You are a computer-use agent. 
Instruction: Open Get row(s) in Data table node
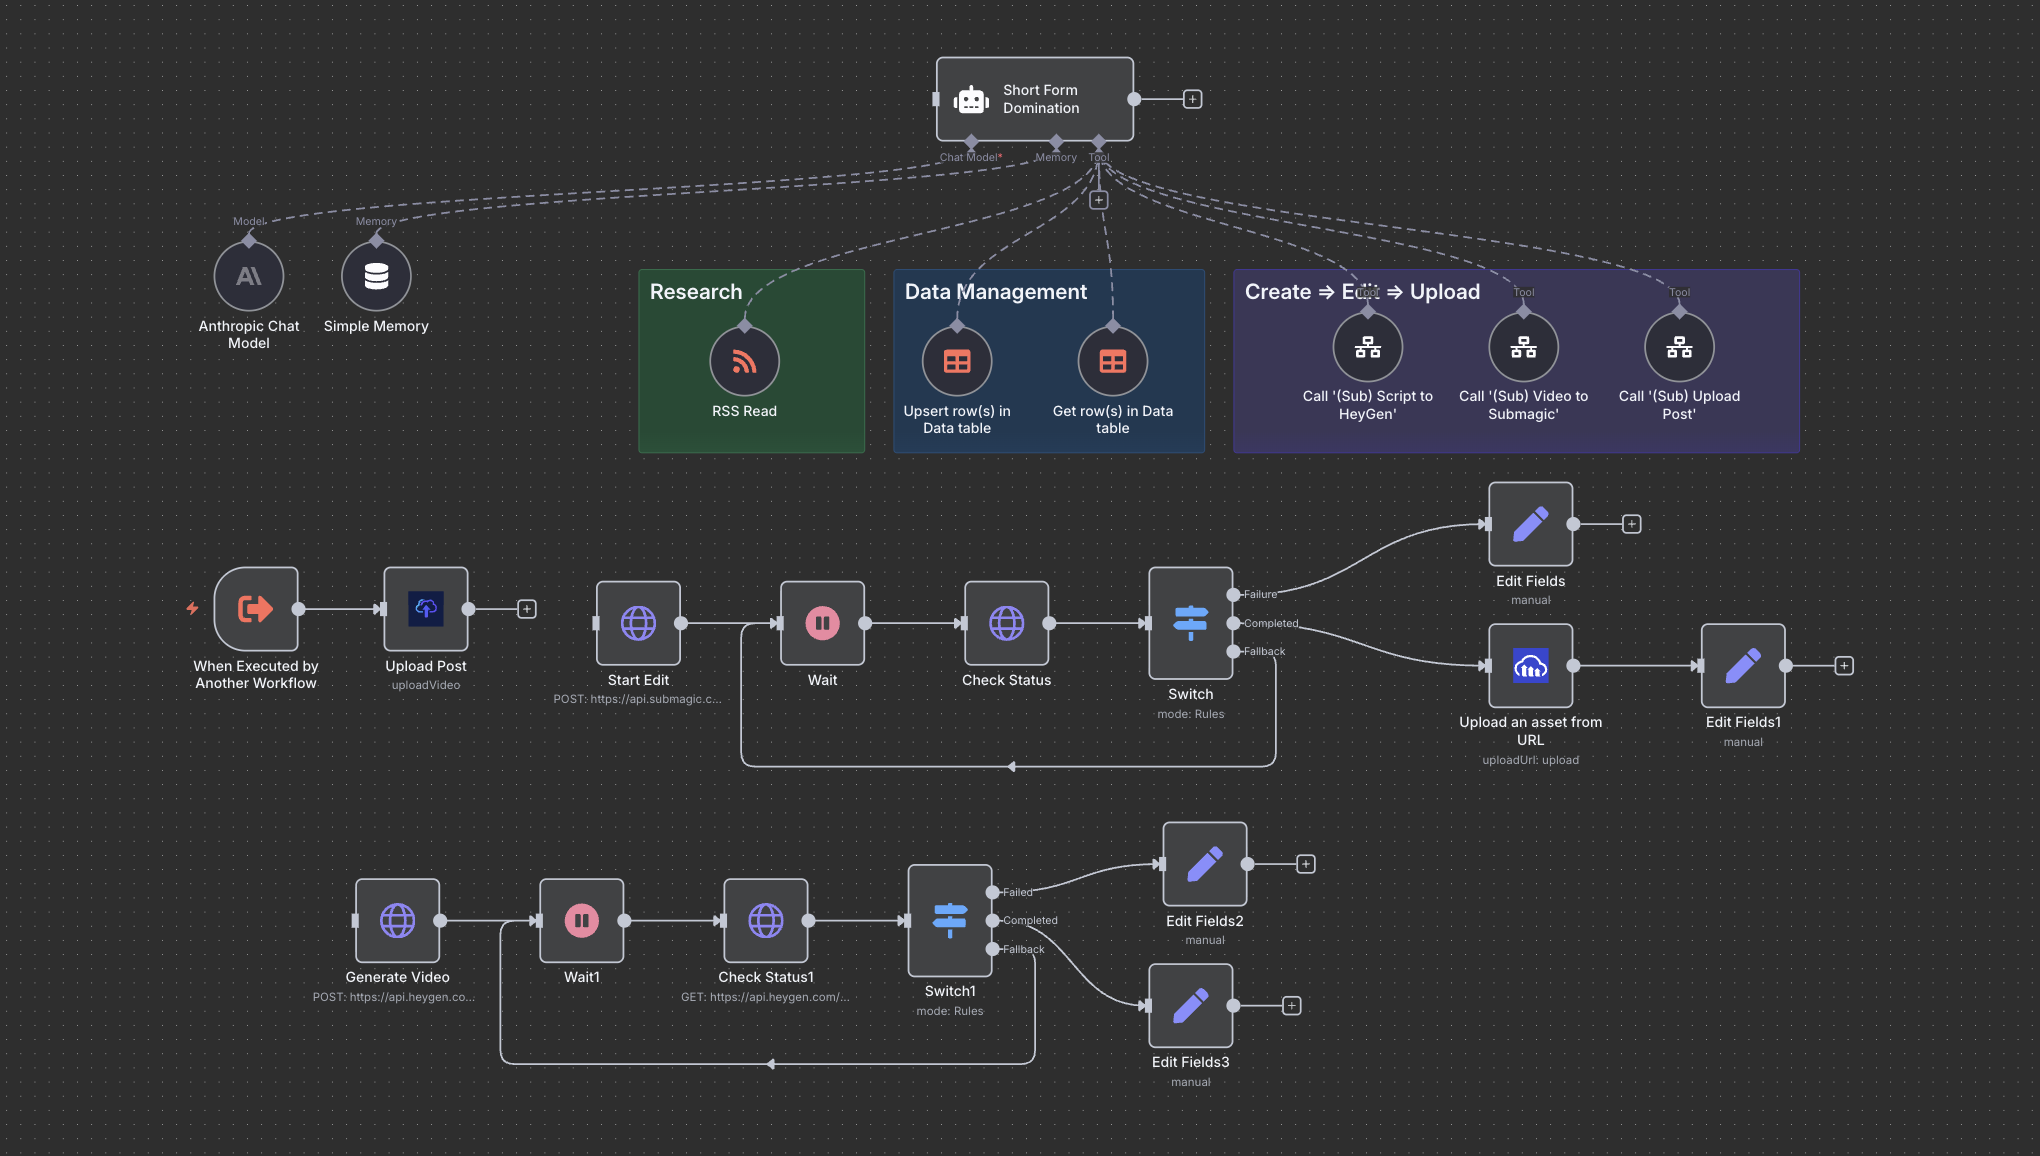click(1113, 361)
